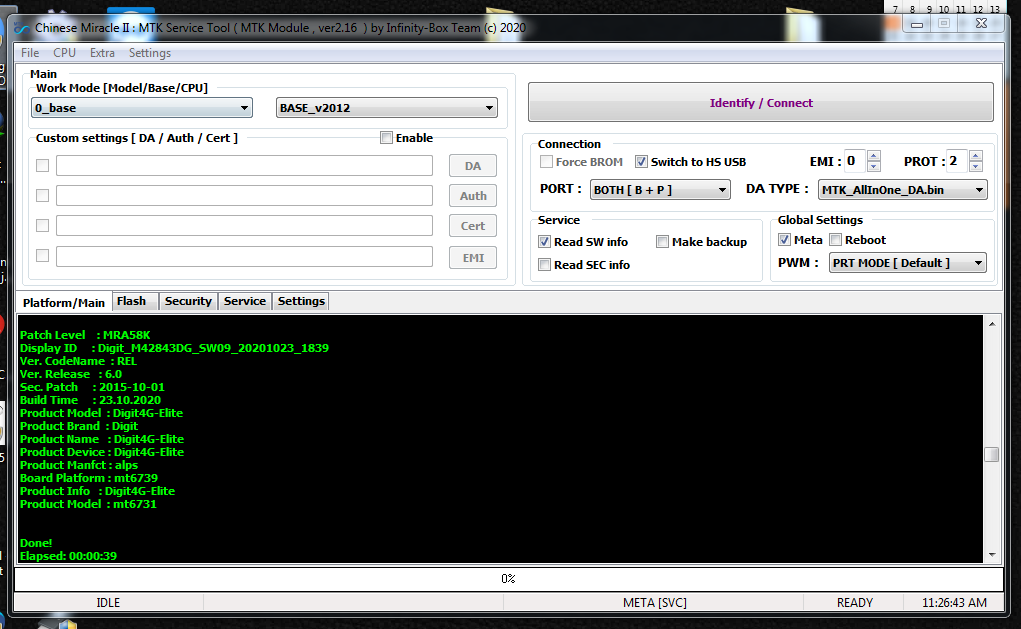Screen dimensions: 1021x629
Task: Tick the checkbox beside the EMI field
Action: [42, 255]
